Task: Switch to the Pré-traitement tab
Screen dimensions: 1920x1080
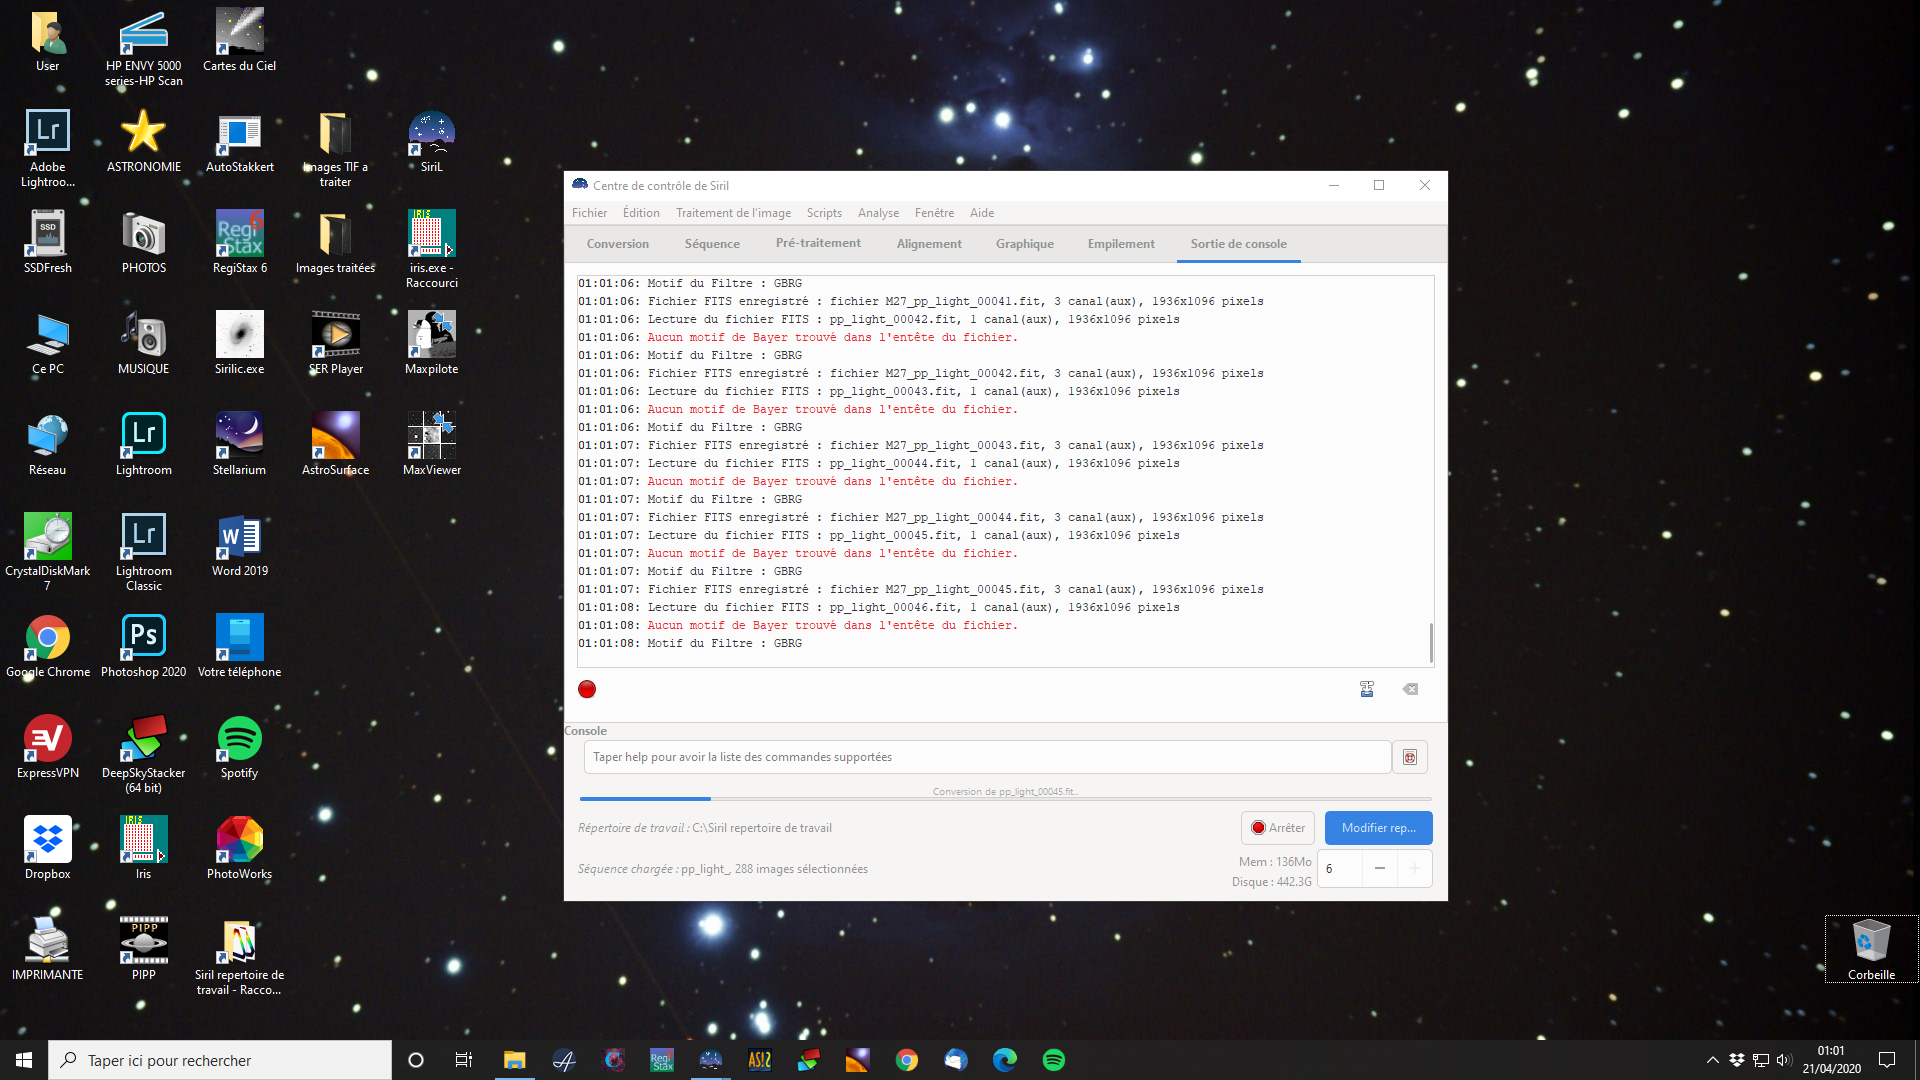Action: click(x=818, y=243)
